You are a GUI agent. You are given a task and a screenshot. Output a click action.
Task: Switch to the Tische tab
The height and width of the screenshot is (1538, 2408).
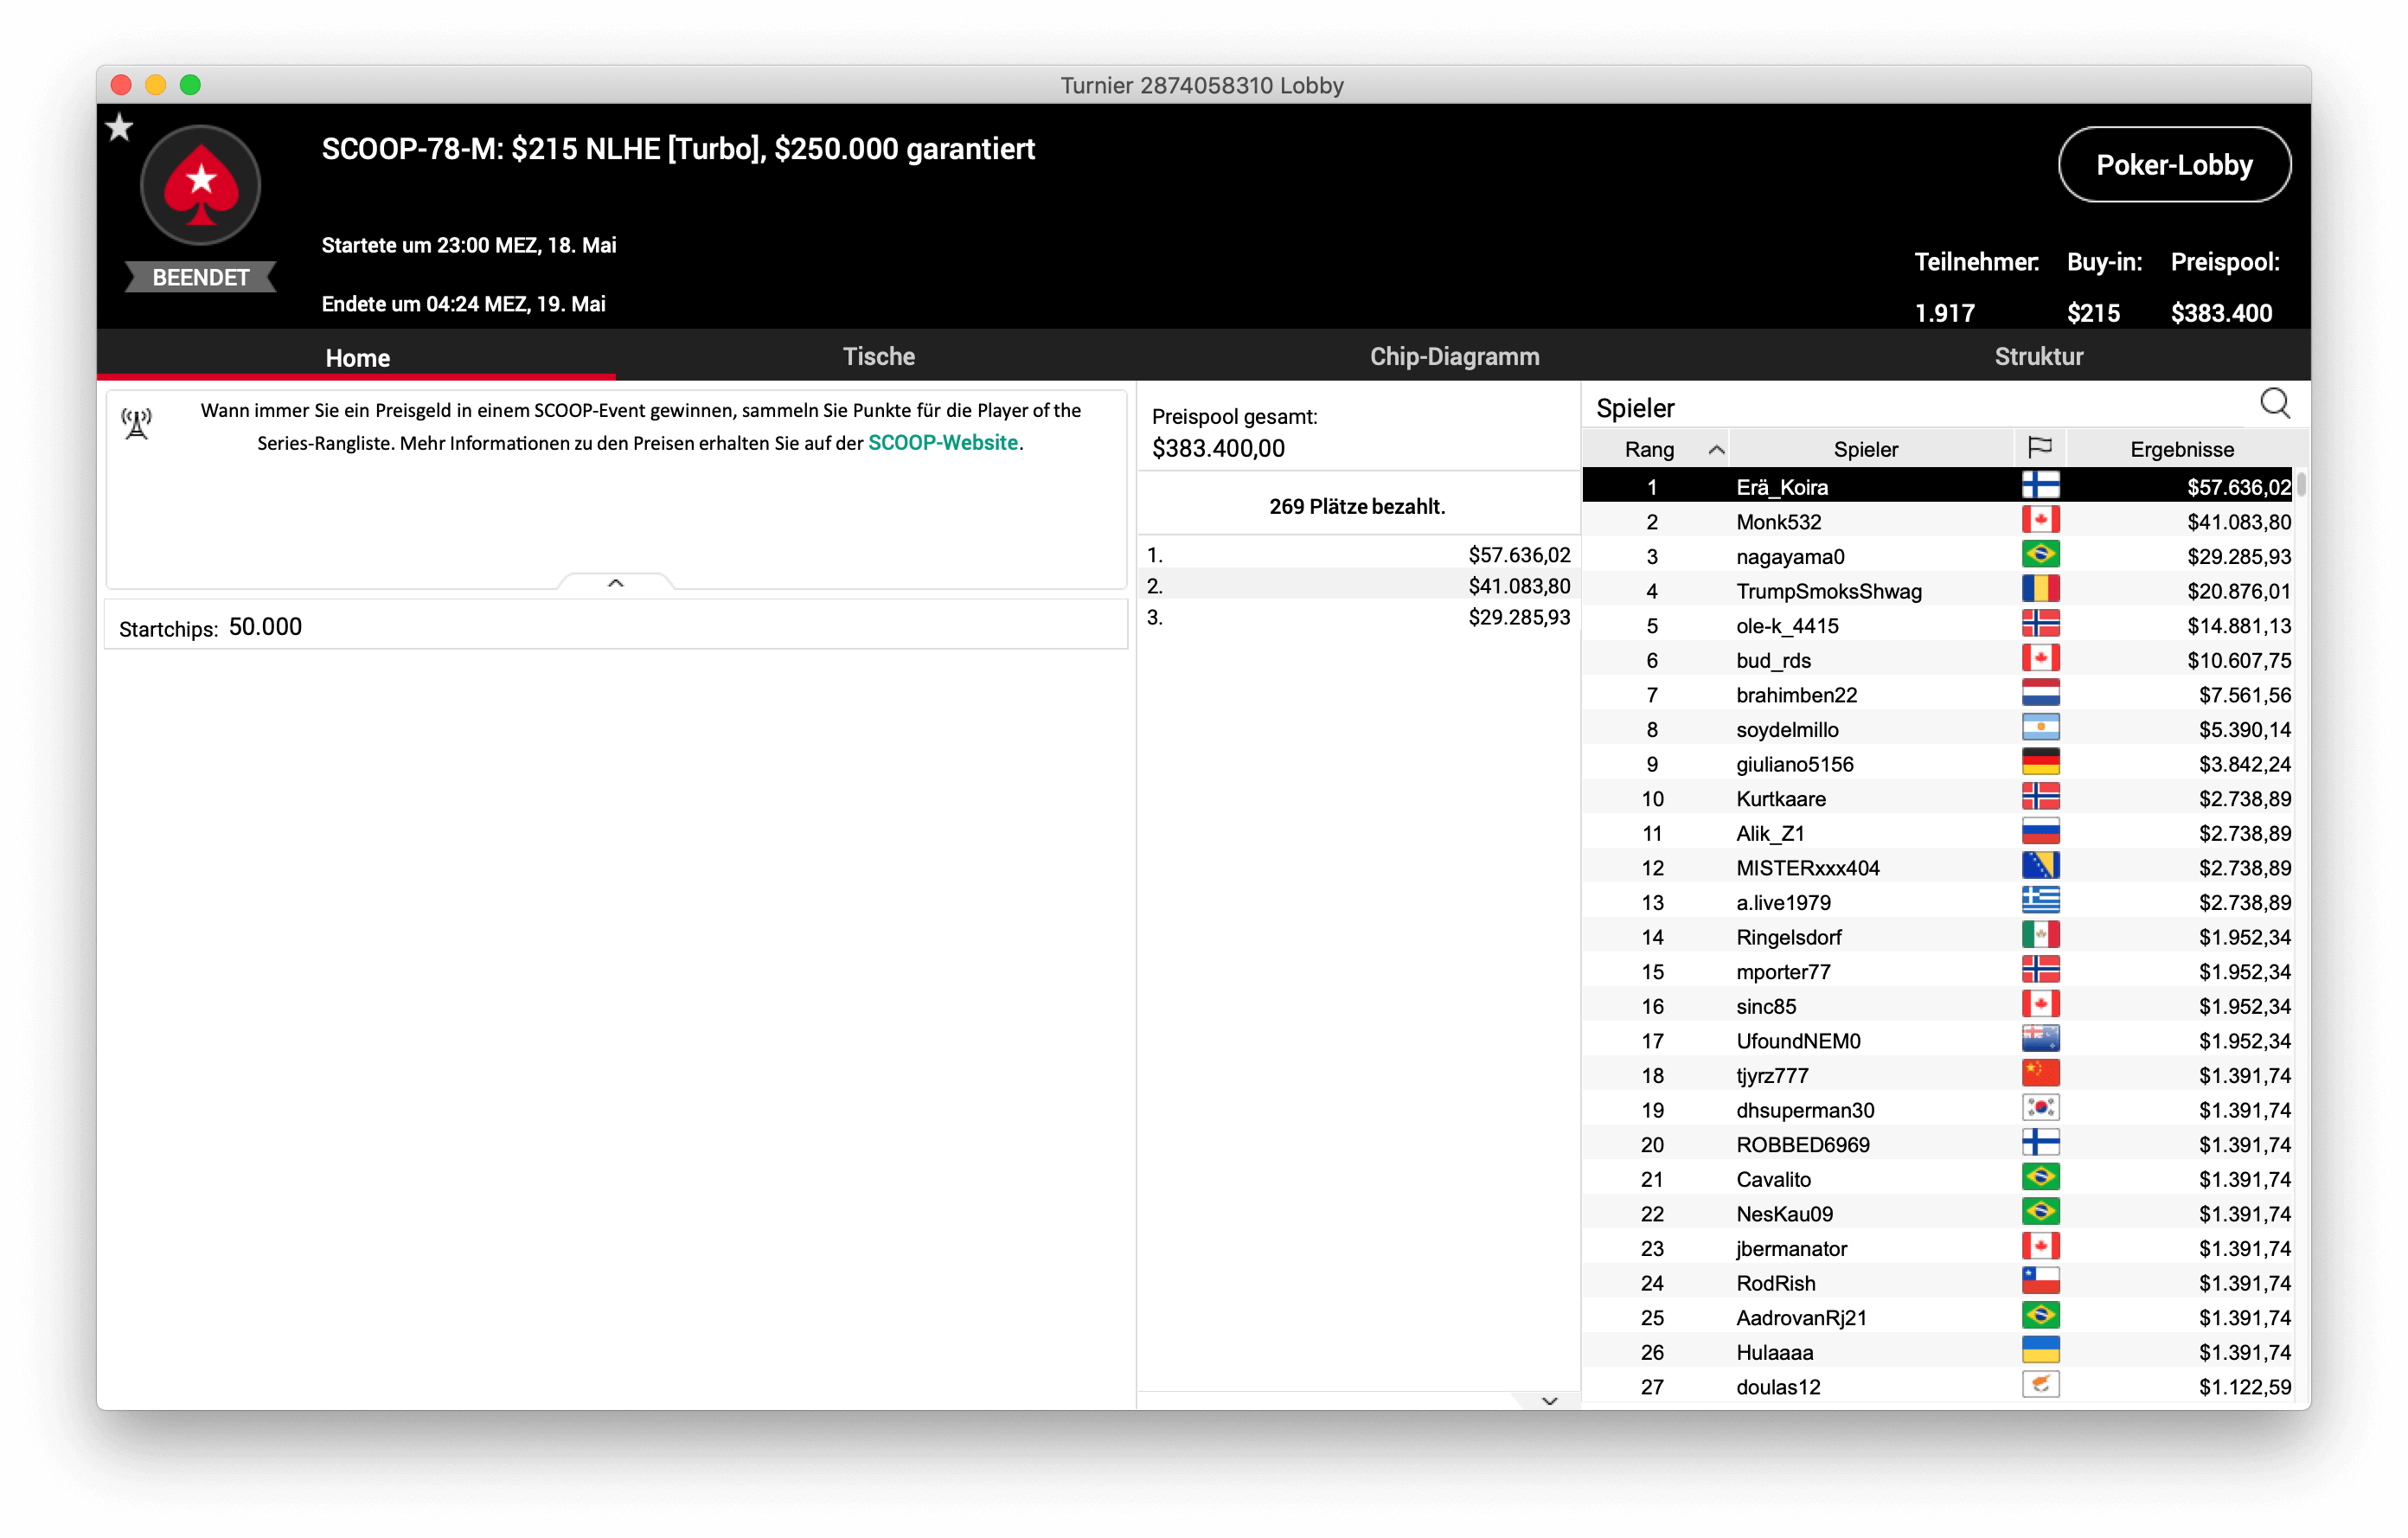(878, 356)
